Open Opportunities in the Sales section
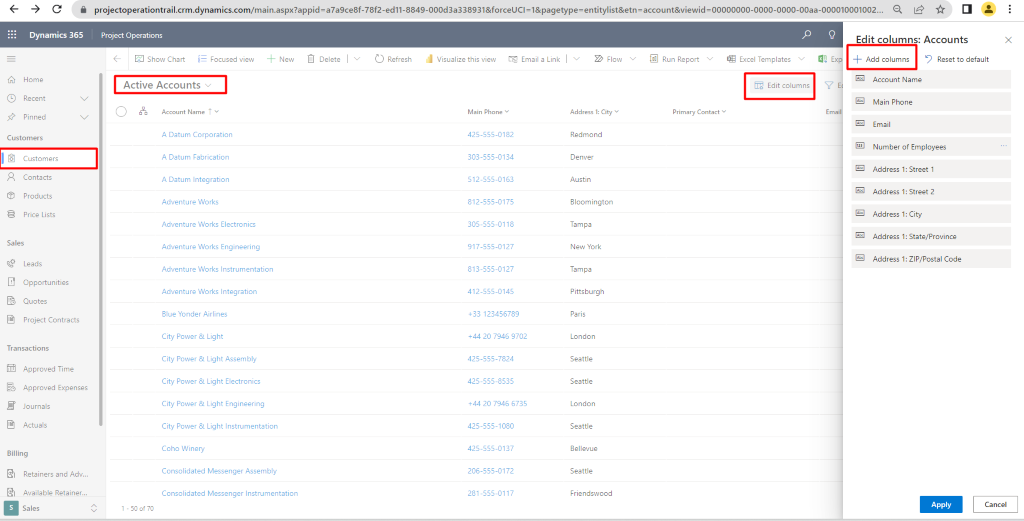 [46, 282]
